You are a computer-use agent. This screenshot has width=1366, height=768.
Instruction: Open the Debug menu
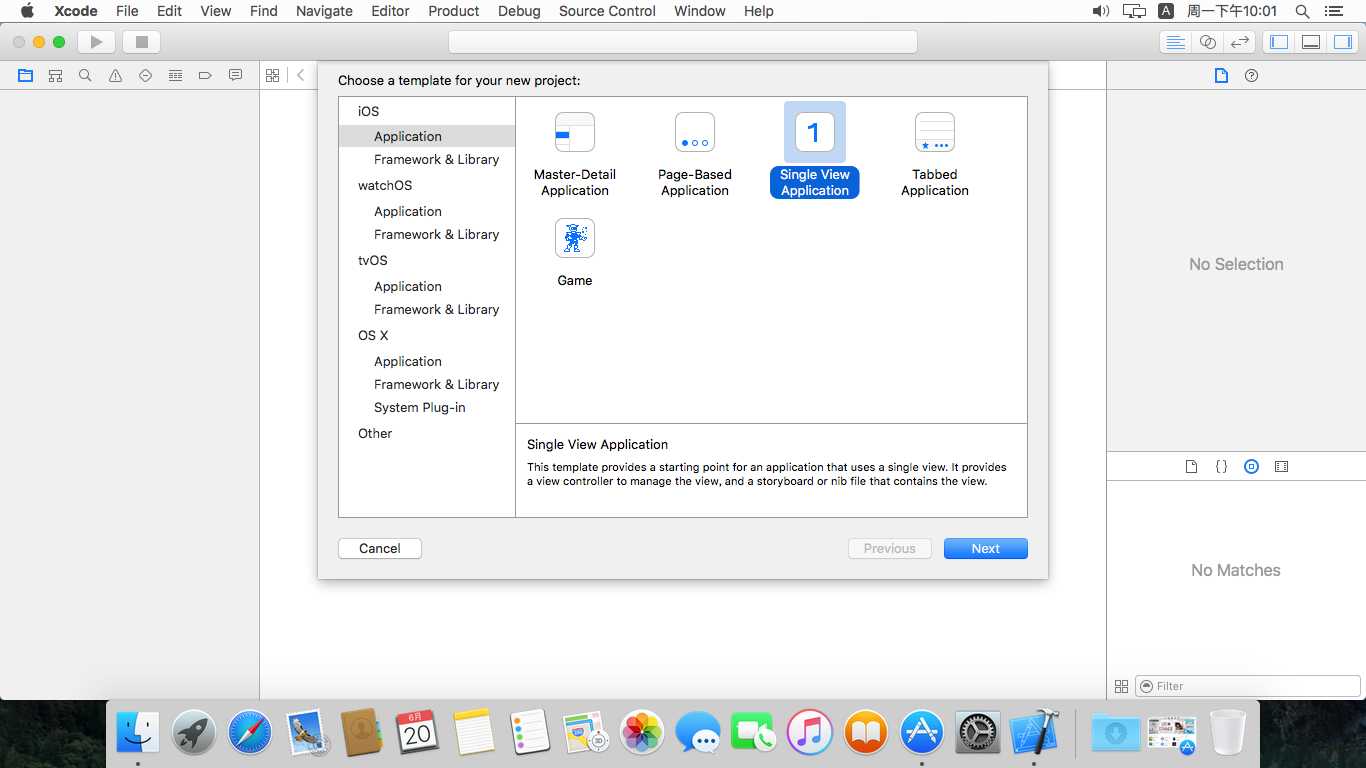pyautogui.click(x=519, y=11)
